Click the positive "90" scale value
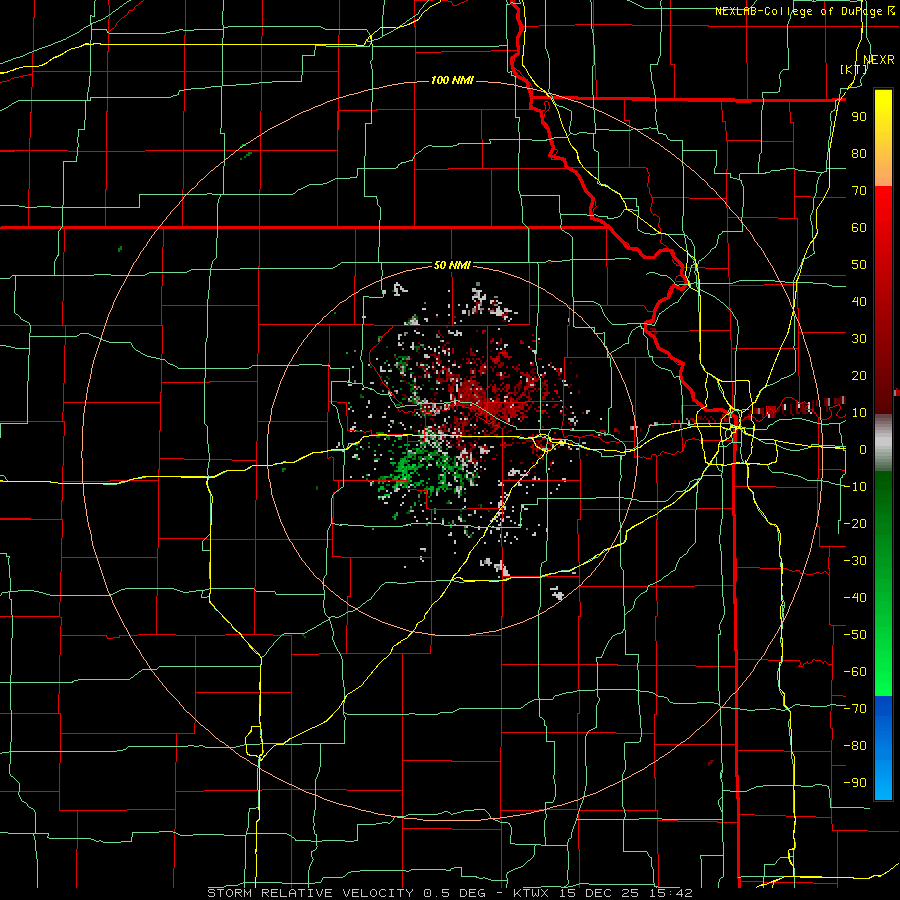This screenshot has width=900, height=900. click(x=859, y=117)
